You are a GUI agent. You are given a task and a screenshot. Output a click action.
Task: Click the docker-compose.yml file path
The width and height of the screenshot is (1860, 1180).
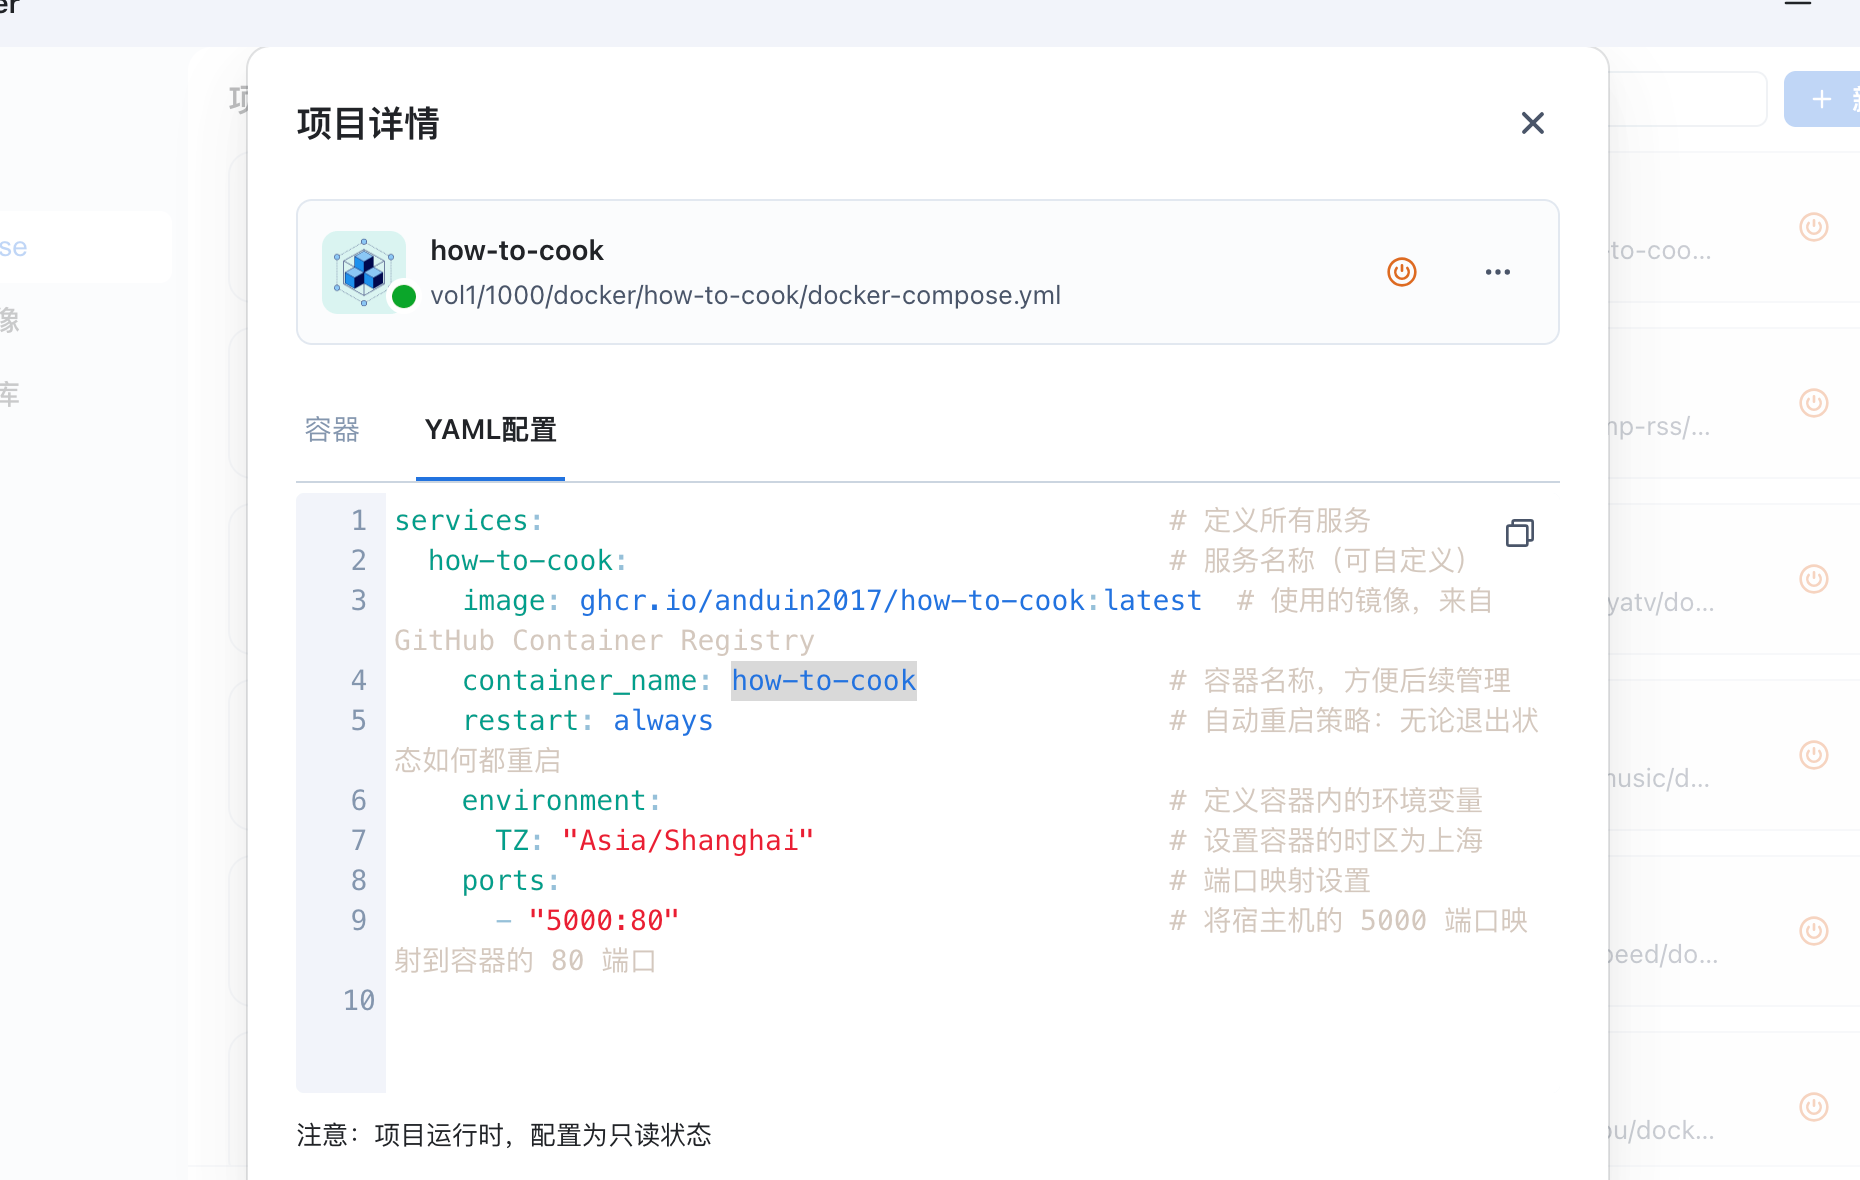point(745,296)
